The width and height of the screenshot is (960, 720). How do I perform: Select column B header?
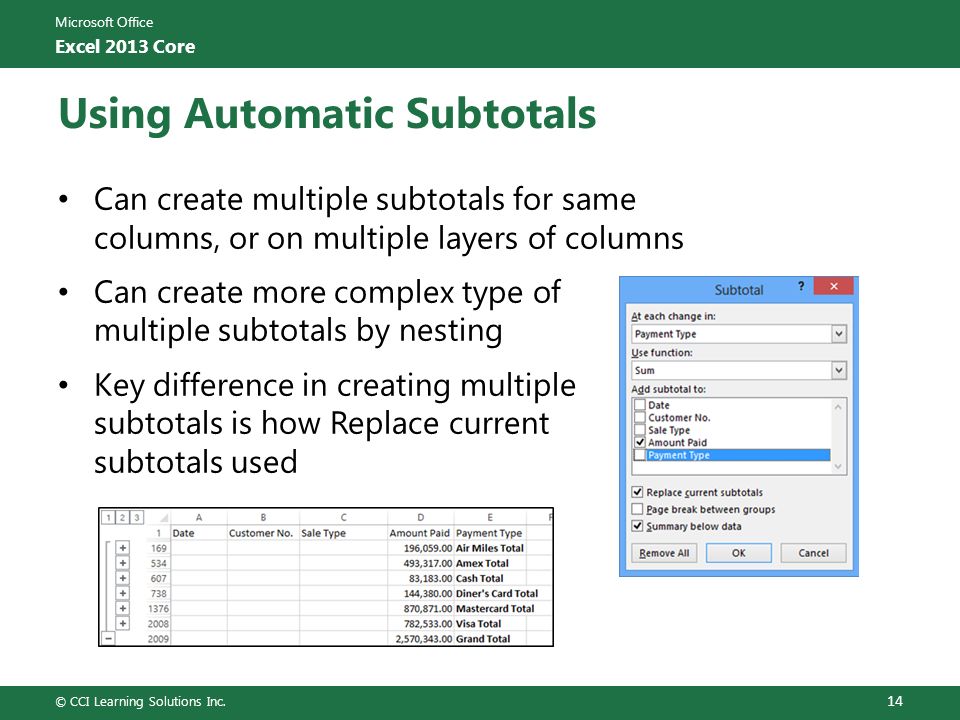pyautogui.click(x=263, y=517)
